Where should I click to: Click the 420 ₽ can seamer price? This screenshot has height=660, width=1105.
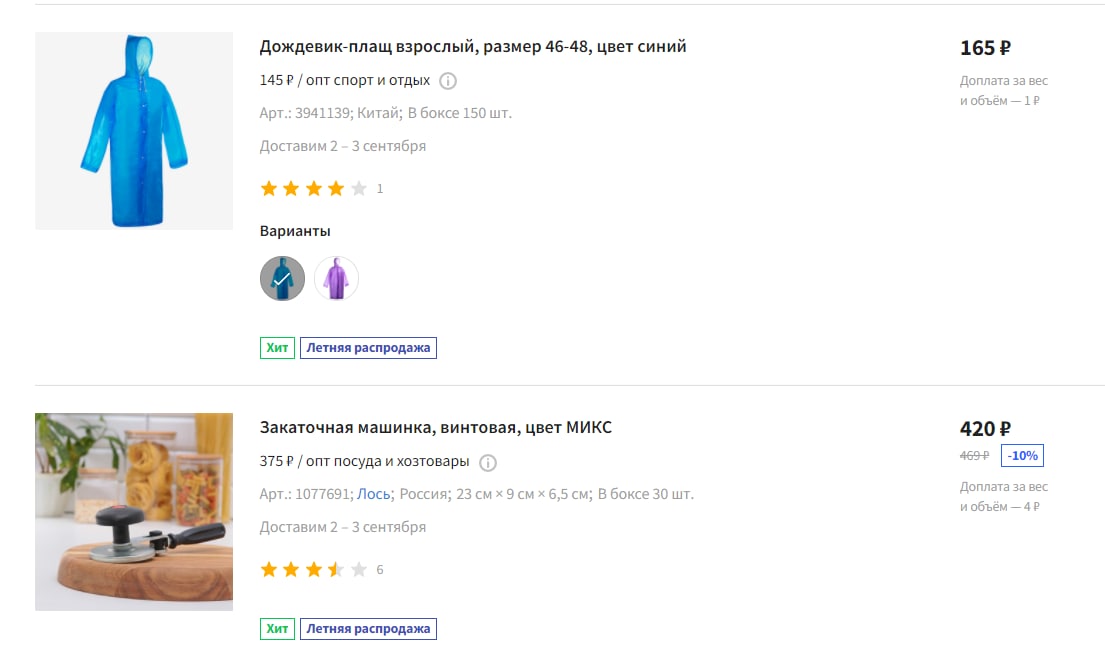pos(985,429)
